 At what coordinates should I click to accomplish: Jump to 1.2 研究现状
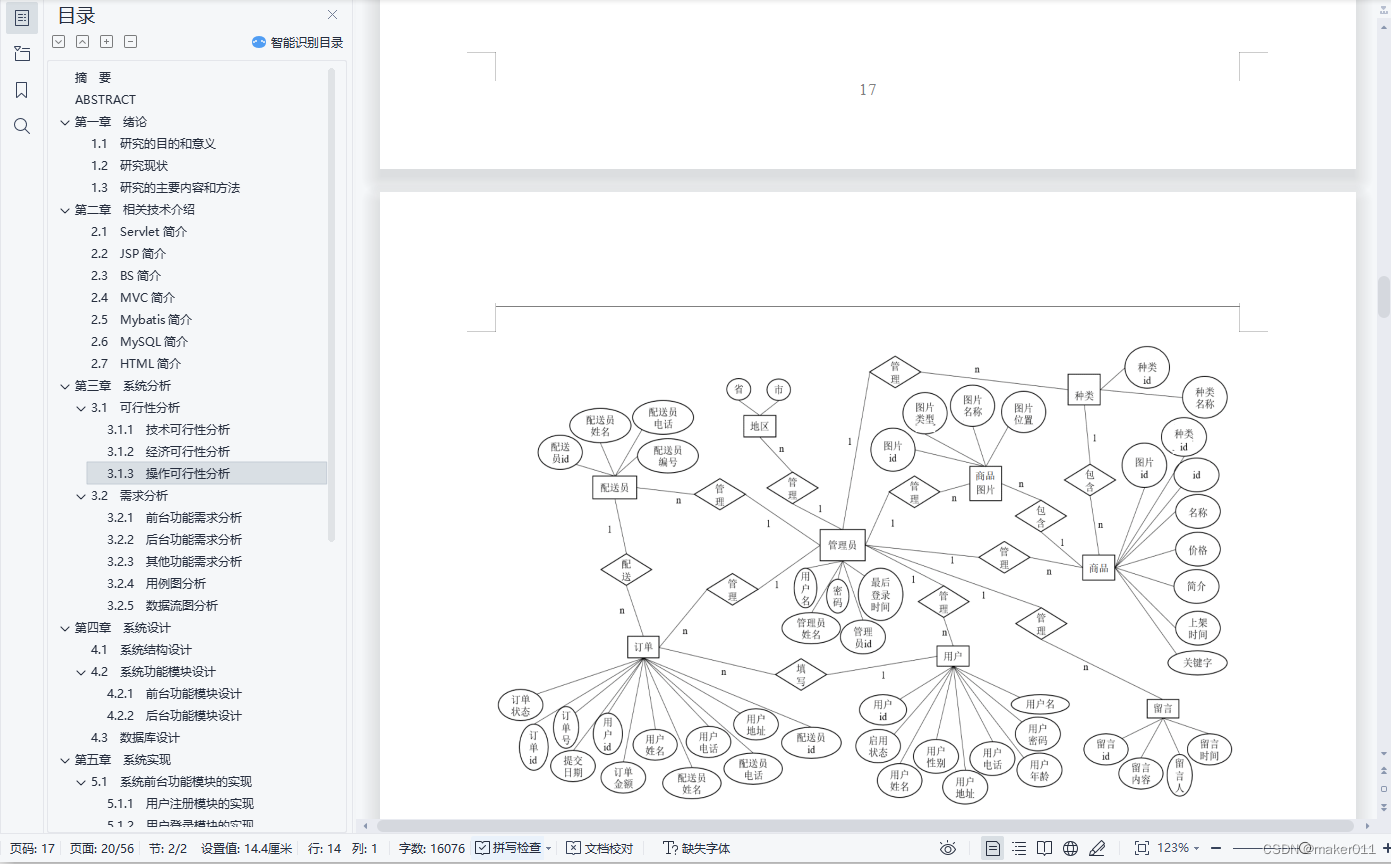point(129,166)
